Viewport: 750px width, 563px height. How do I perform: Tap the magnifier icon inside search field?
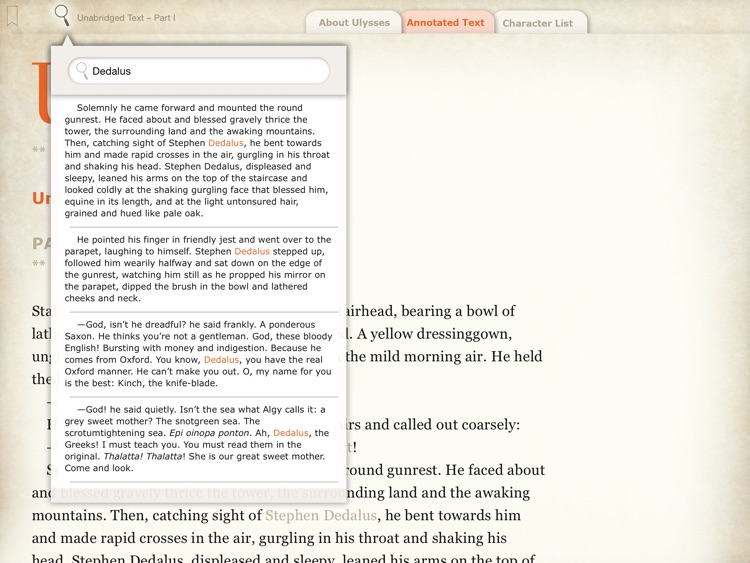click(x=82, y=71)
